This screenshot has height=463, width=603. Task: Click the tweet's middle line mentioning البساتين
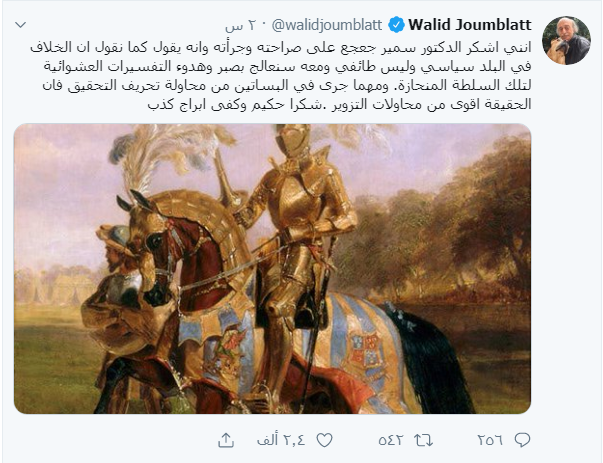[x=287, y=85]
